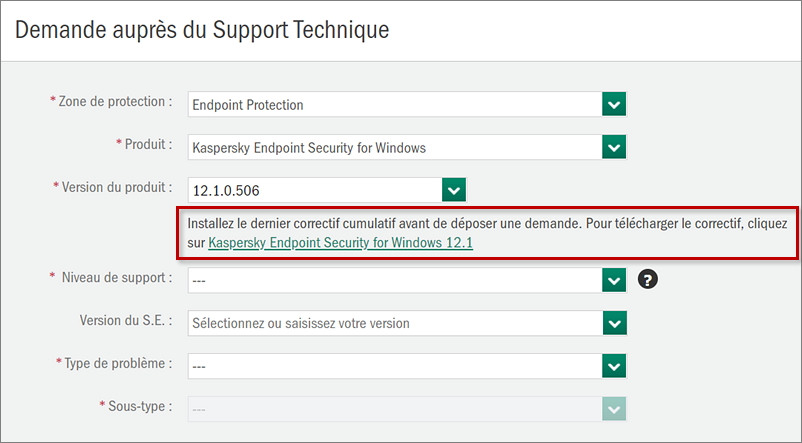This screenshot has height=443, width=802.
Task: Open the Version du S.E. dropdown arrow
Action: point(614,323)
